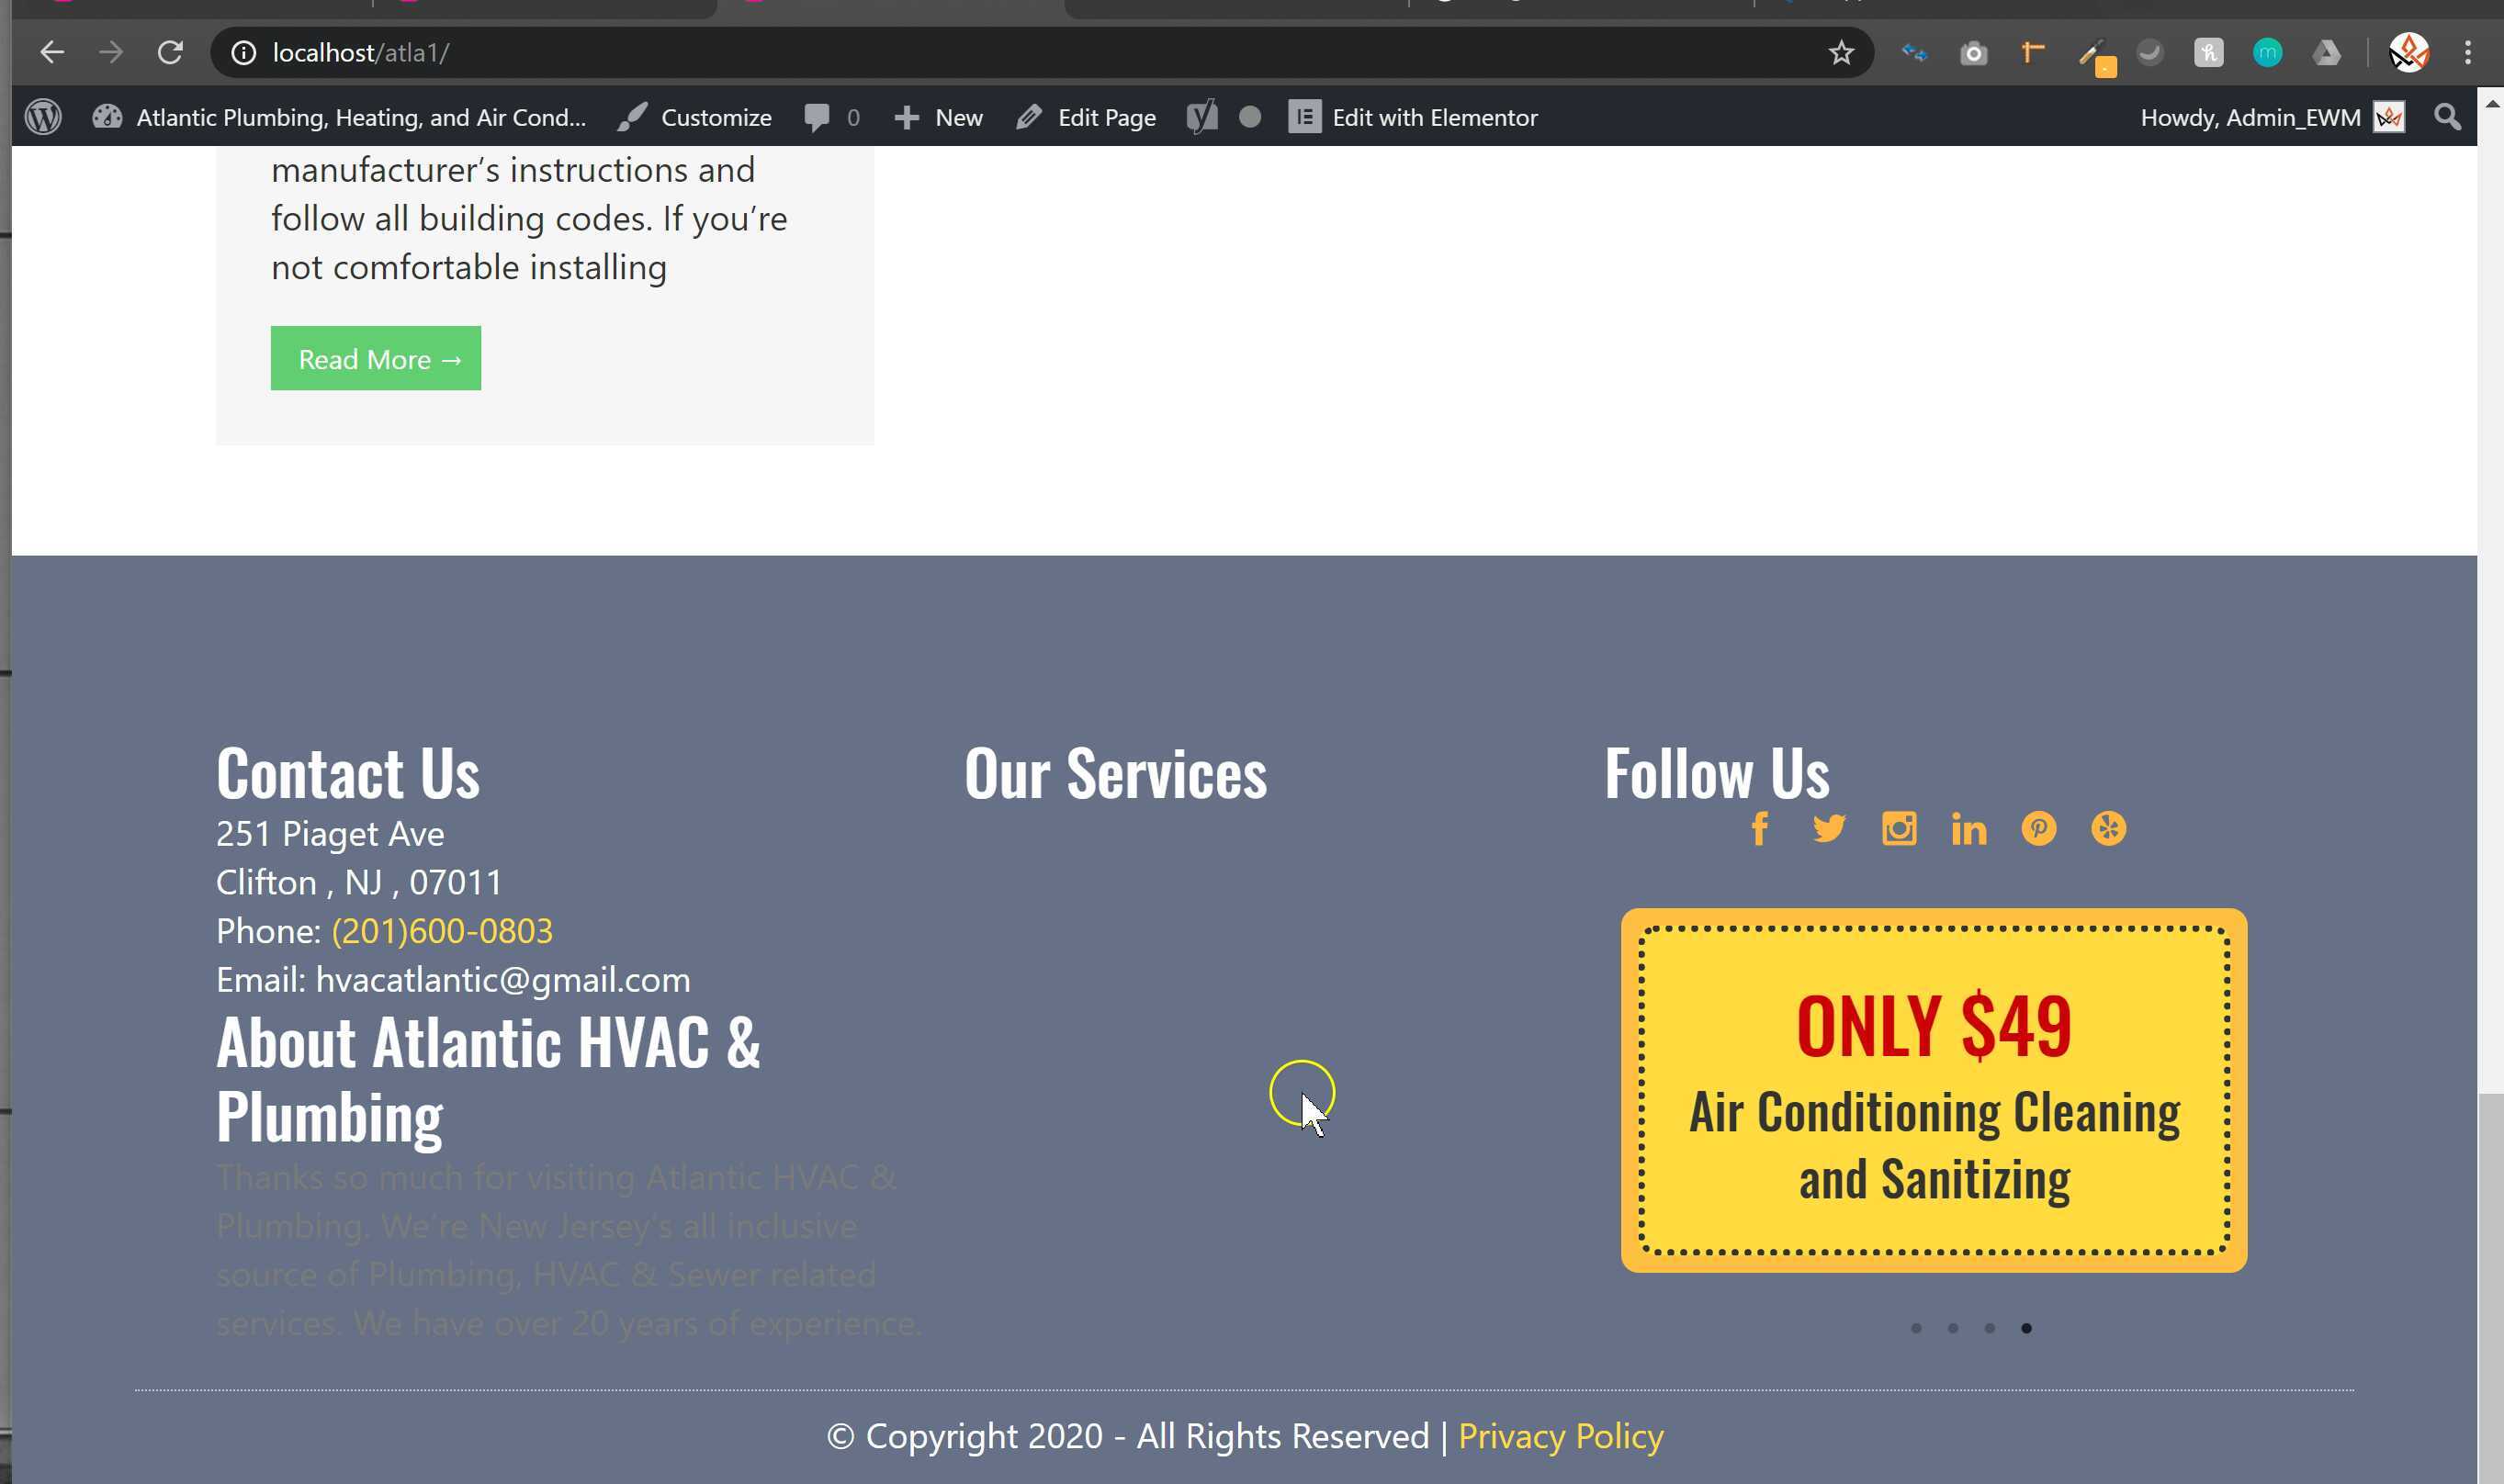Click the localhost address bar
The image size is (2504, 1484).
click(x=1000, y=53)
